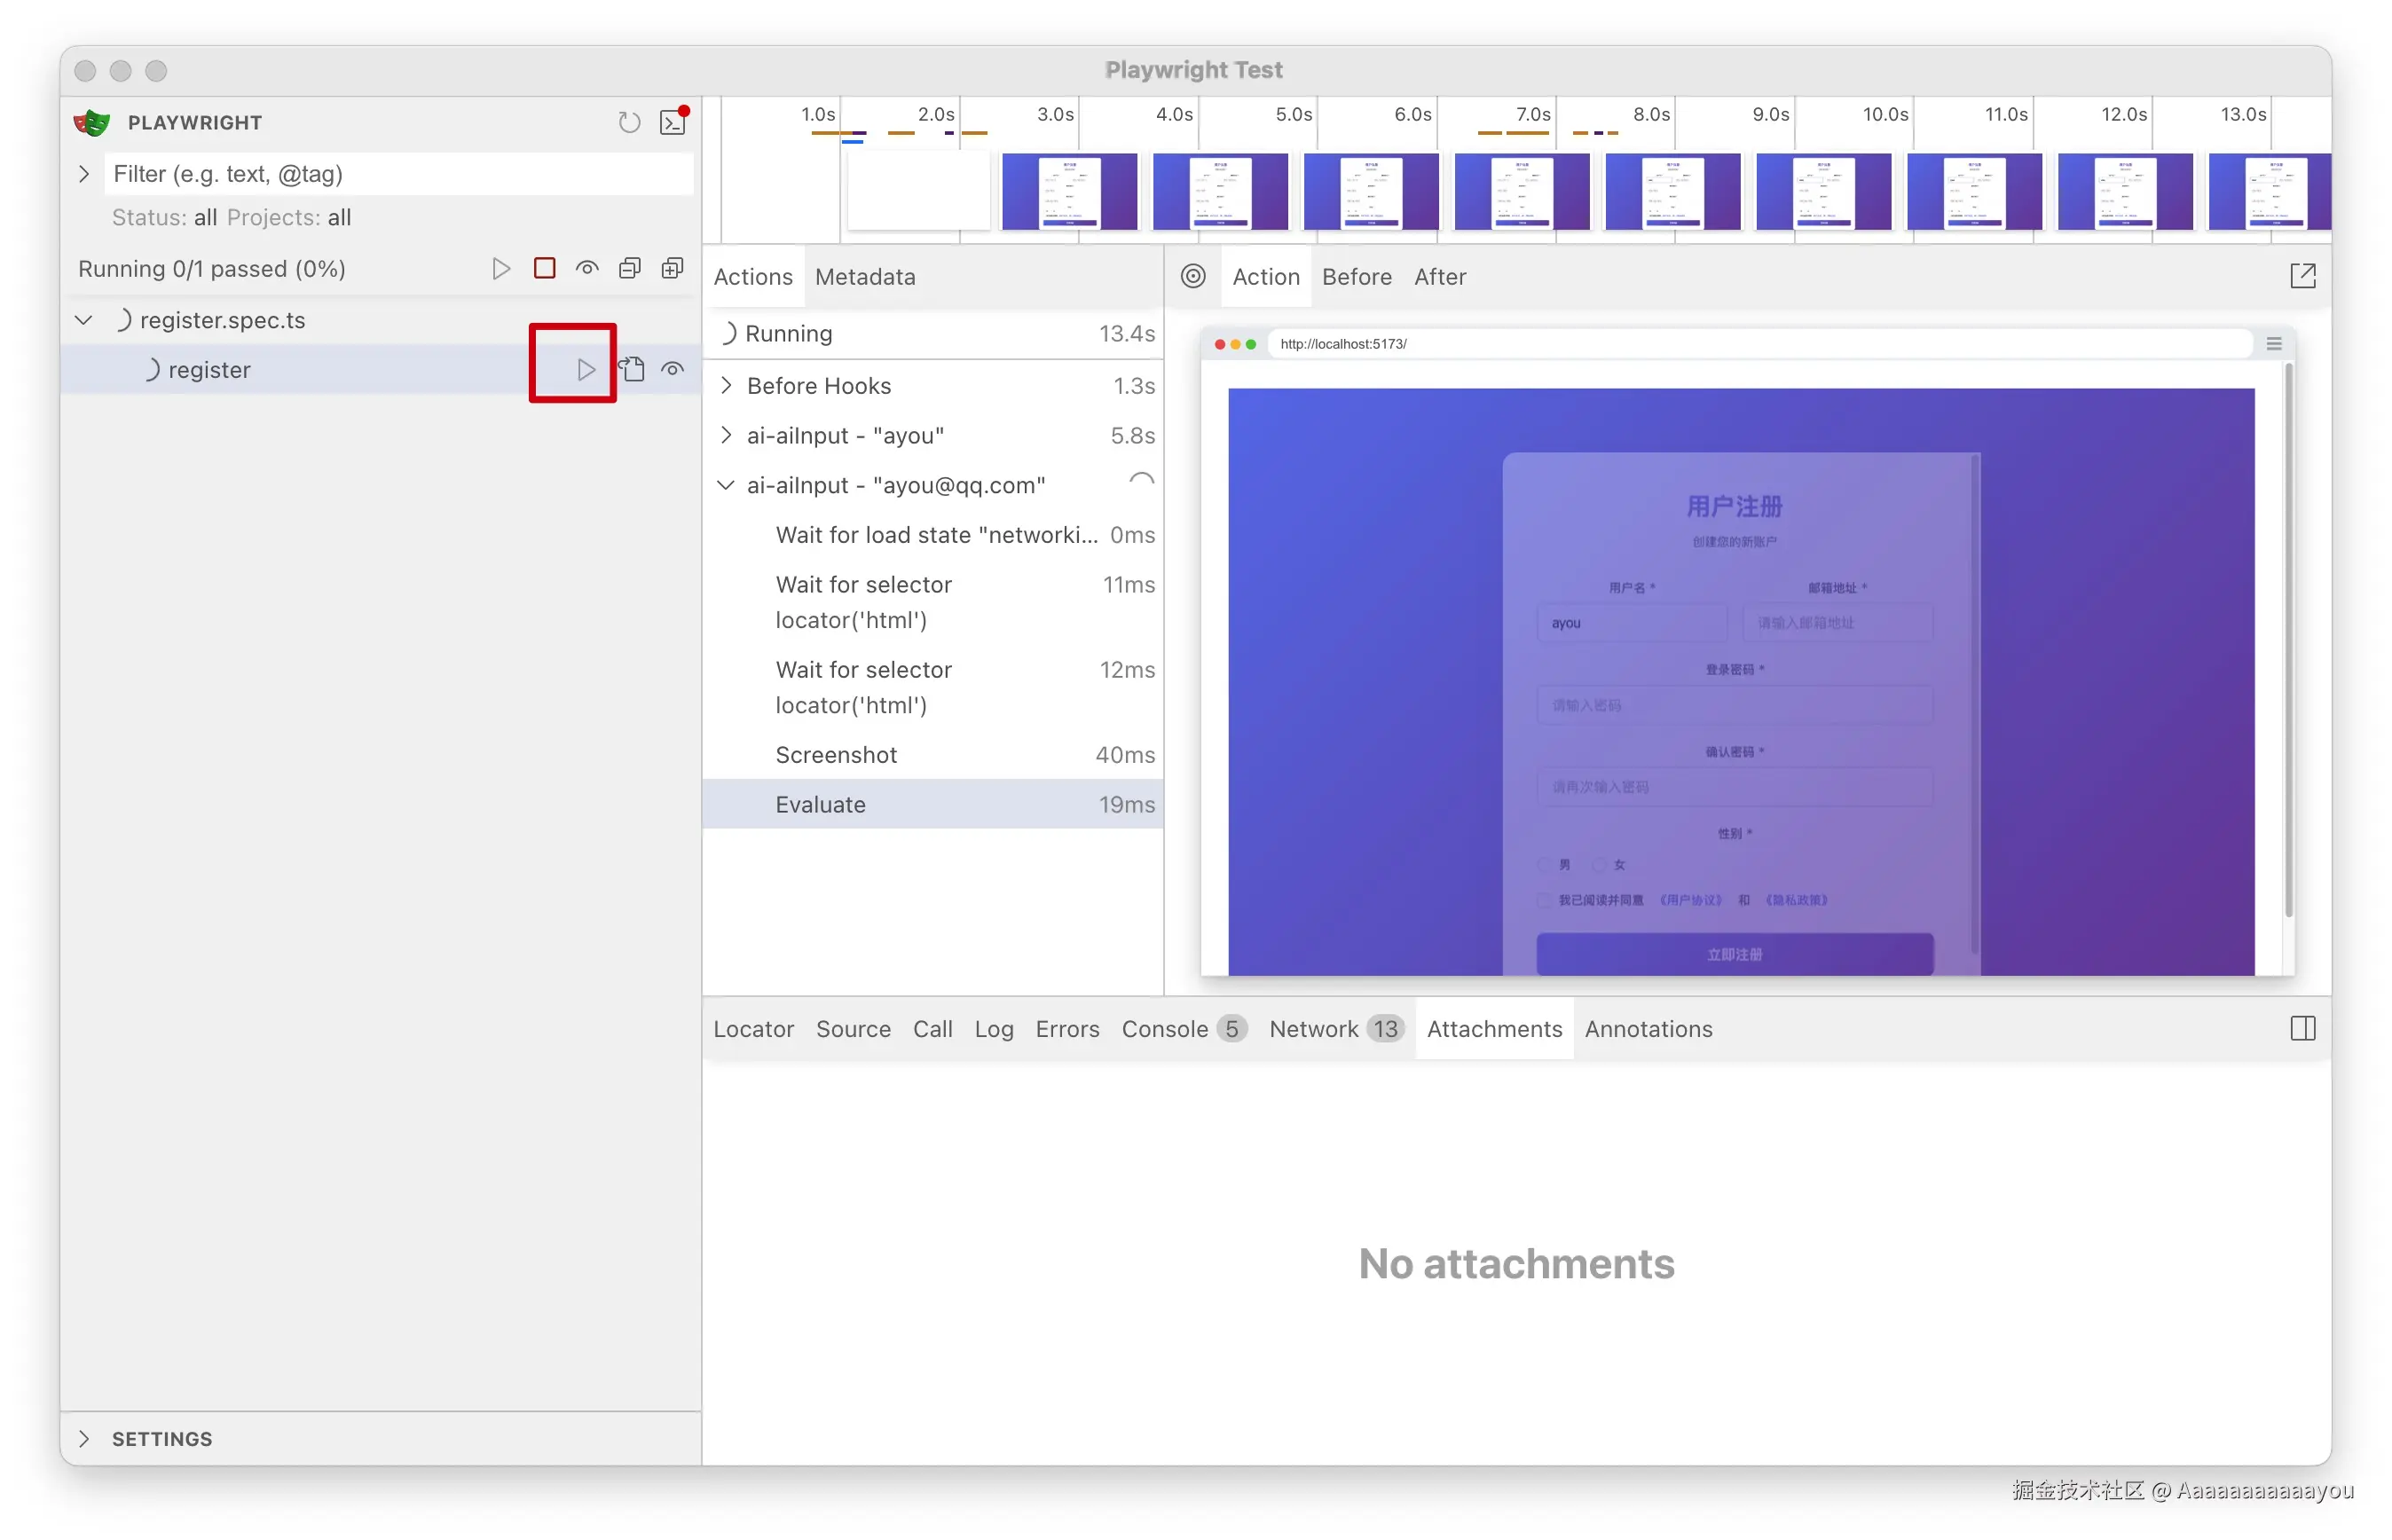Click the Filter tests input field
The height and width of the screenshot is (1540, 2392).
click(398, 174)
